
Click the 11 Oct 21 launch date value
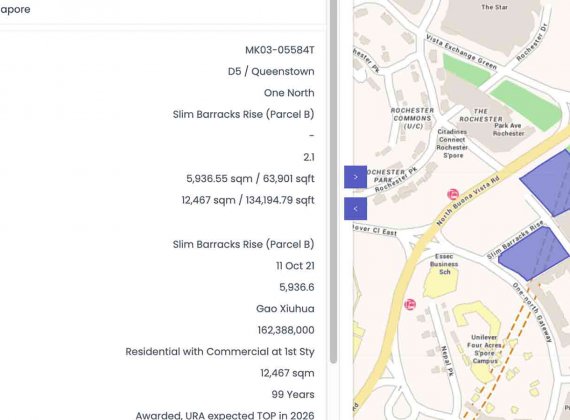[x=295, y=266]
